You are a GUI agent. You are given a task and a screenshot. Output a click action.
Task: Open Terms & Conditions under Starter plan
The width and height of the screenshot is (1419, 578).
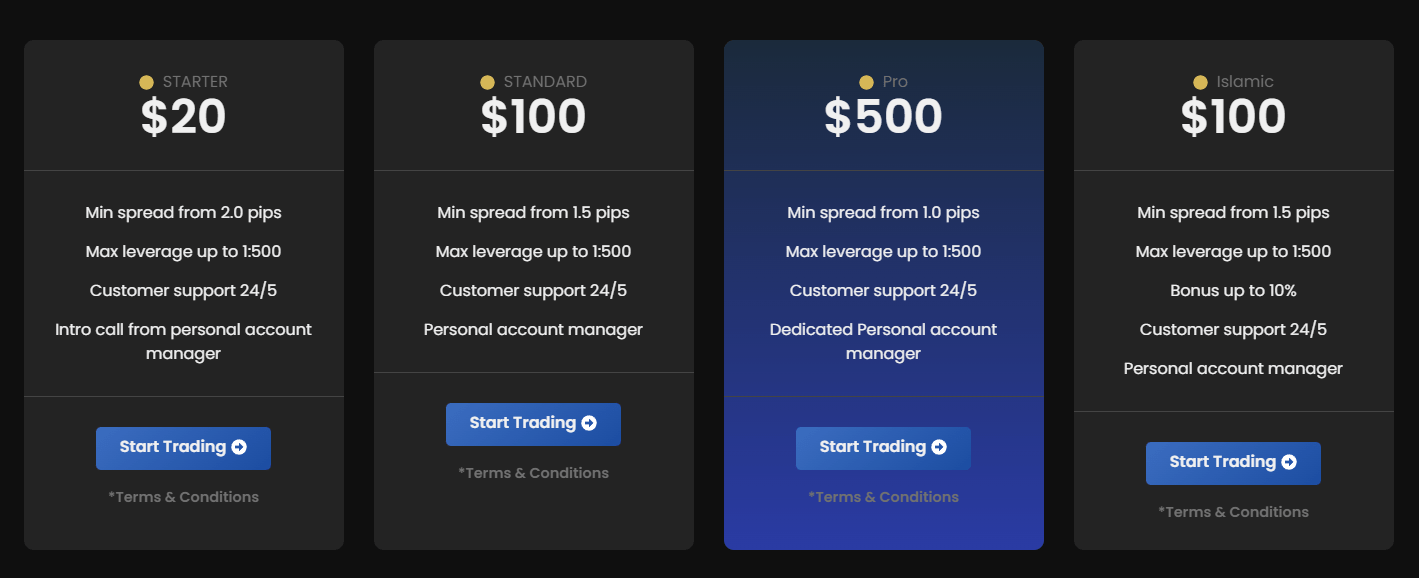pyautogui.click(x=183, y=497)
